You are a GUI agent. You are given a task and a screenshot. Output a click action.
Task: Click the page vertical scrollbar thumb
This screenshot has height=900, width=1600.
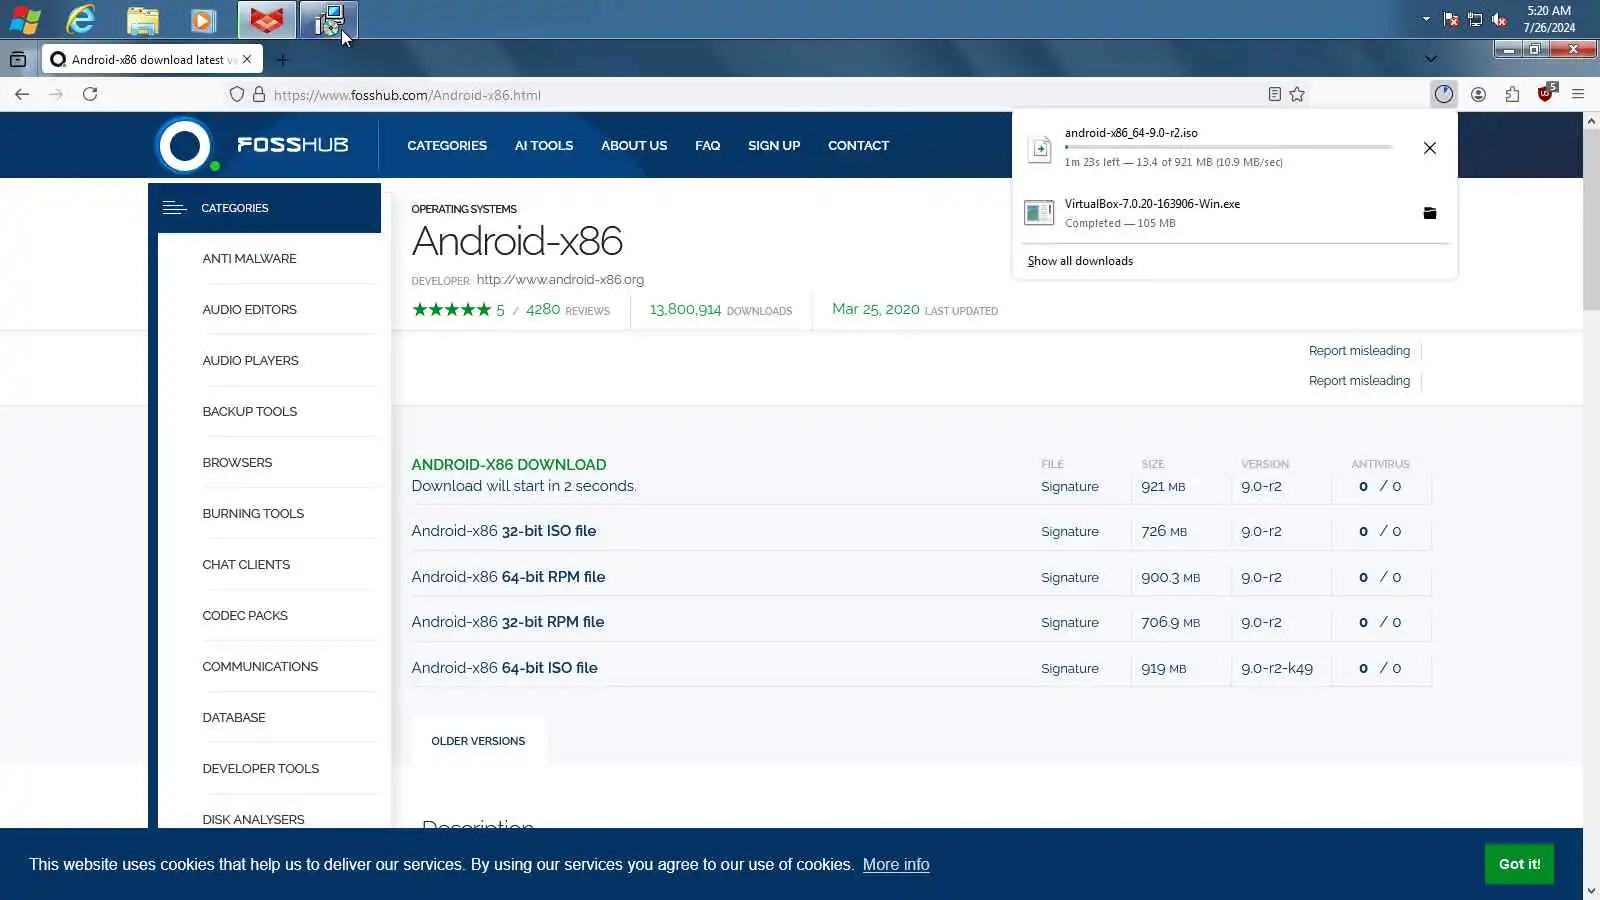coord(1591,220)
